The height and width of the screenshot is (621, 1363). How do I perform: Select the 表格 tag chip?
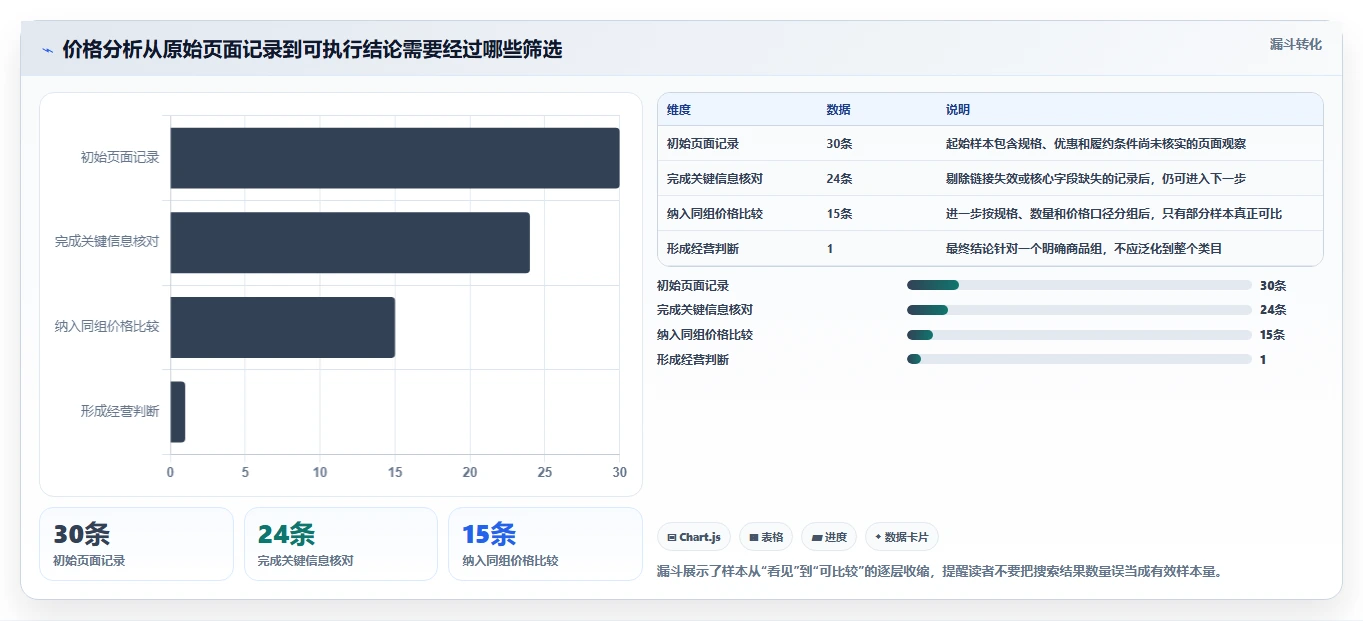pos(766,537)
